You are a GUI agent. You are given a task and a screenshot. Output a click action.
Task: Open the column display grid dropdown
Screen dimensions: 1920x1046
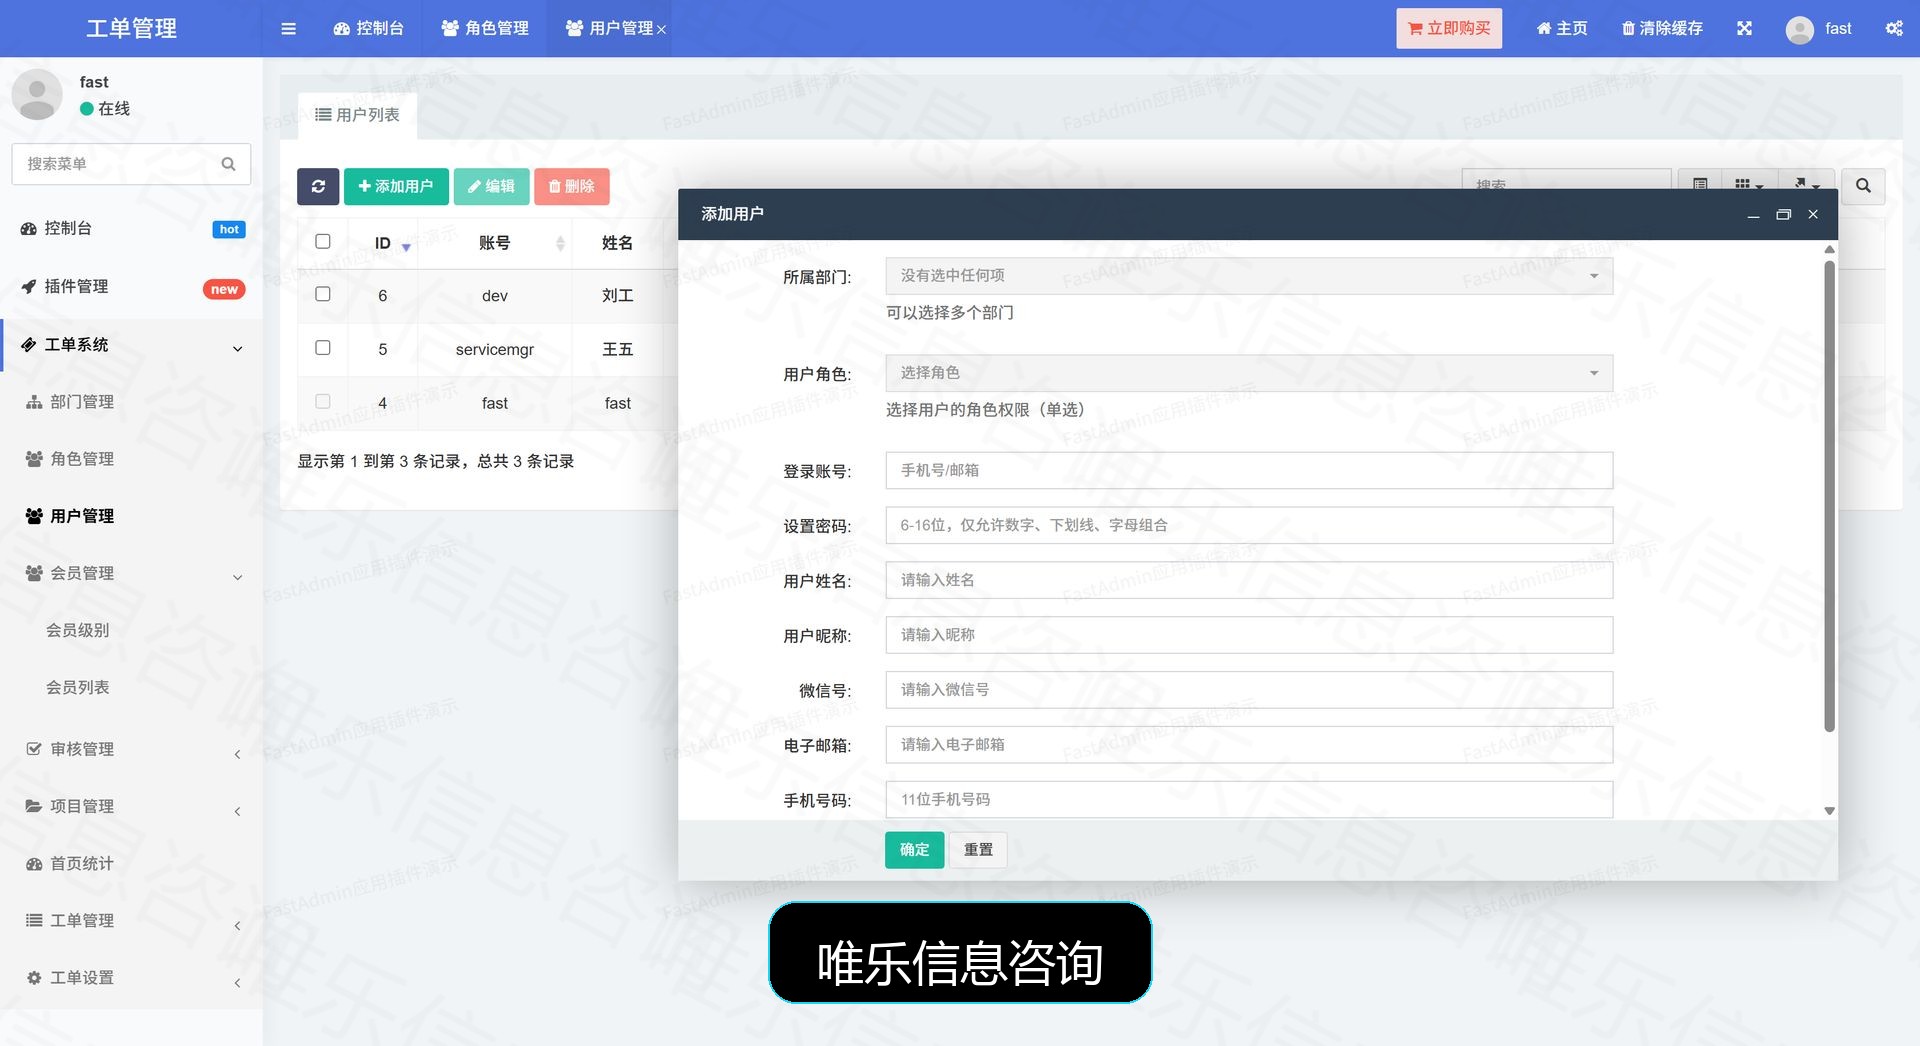pyautogui.click(x=1749, y=184)
